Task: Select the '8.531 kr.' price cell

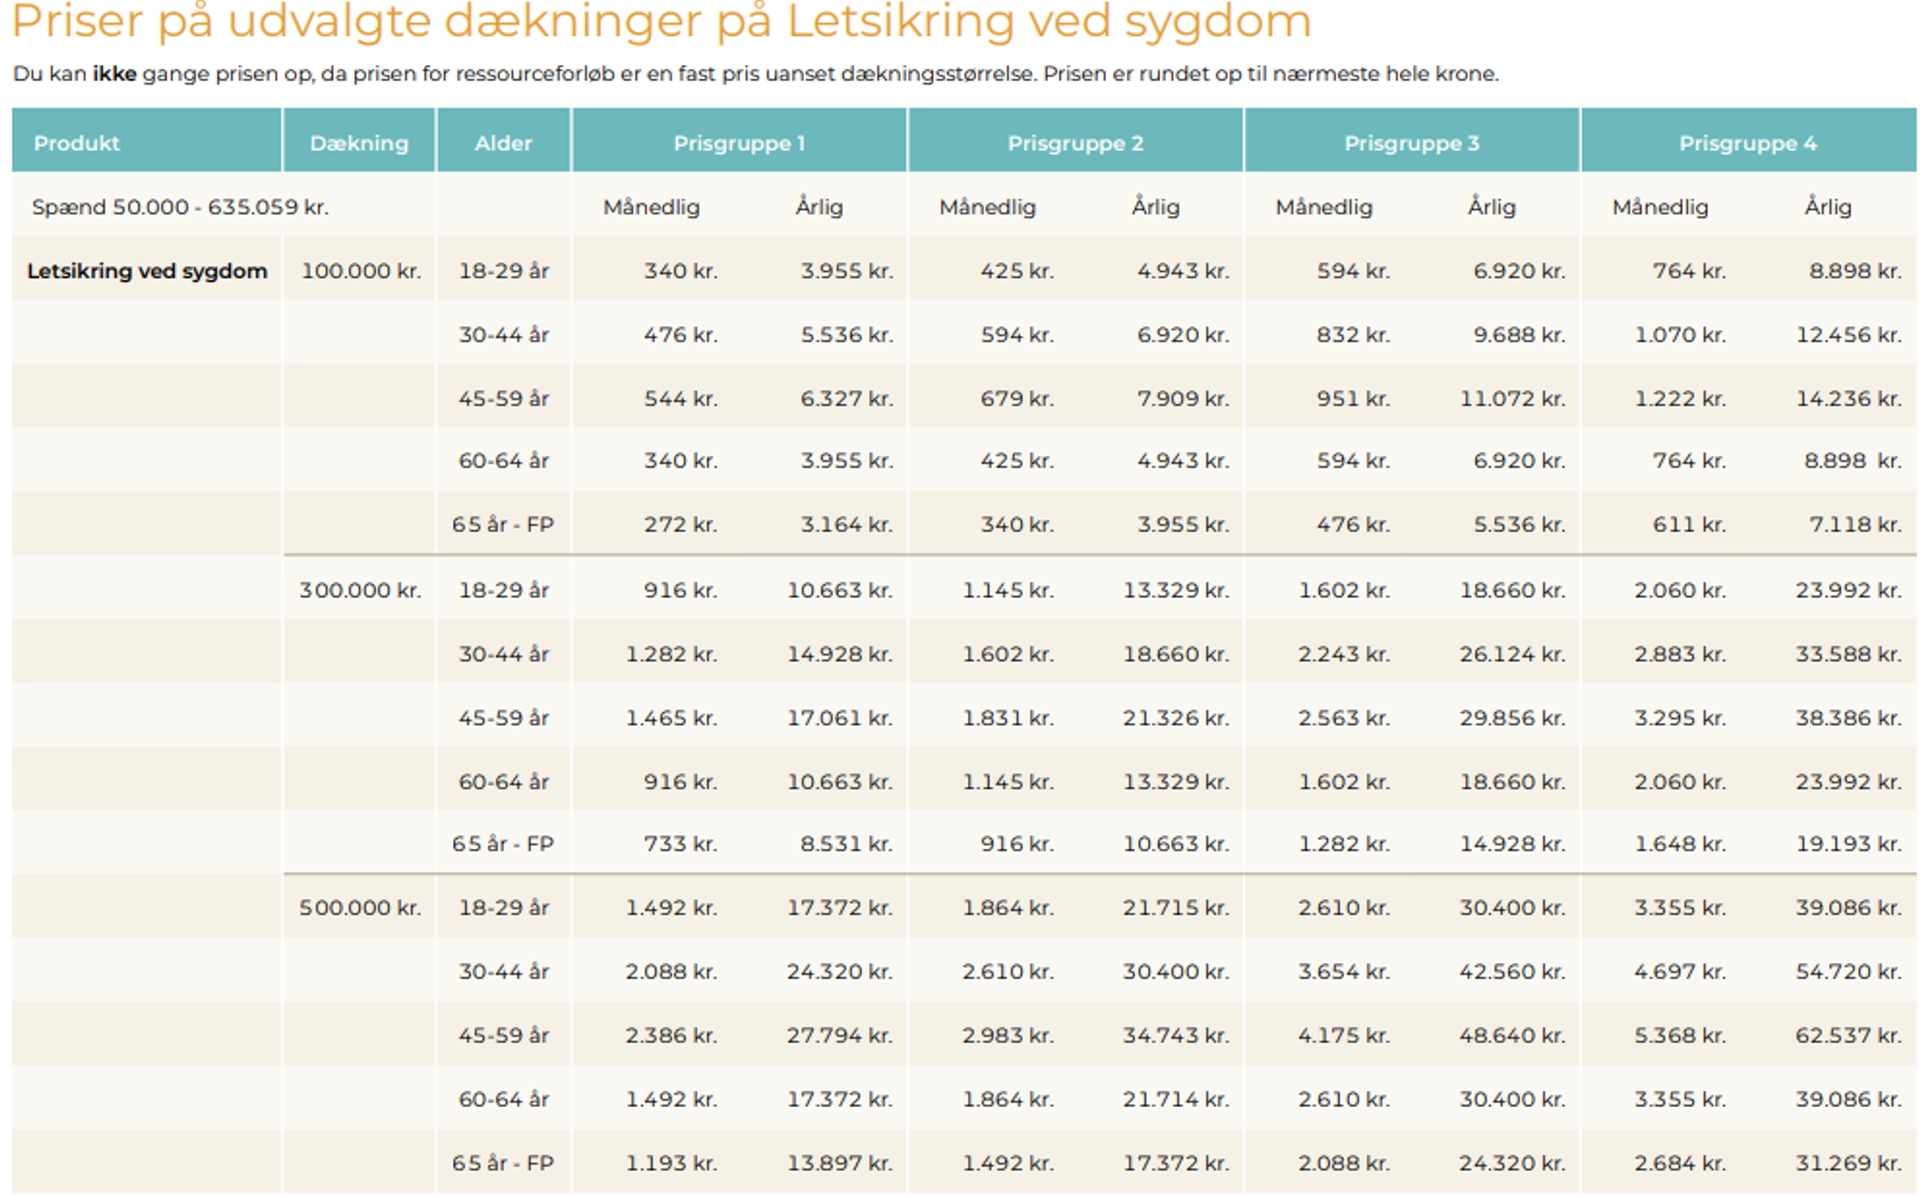Action: pyautogui.click(x=846, y=844)
